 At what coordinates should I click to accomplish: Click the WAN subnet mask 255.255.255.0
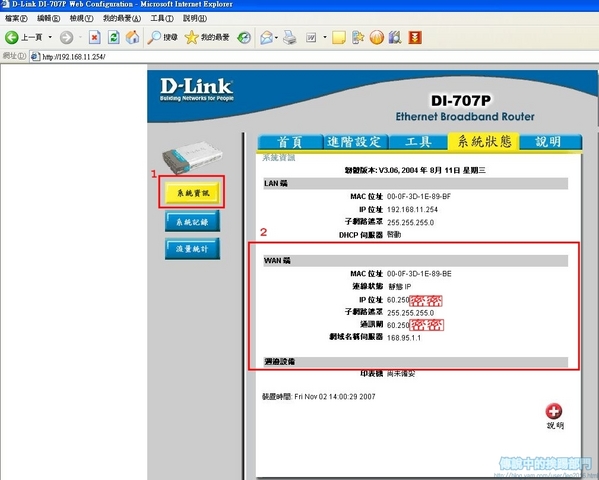tap(410, 313)
